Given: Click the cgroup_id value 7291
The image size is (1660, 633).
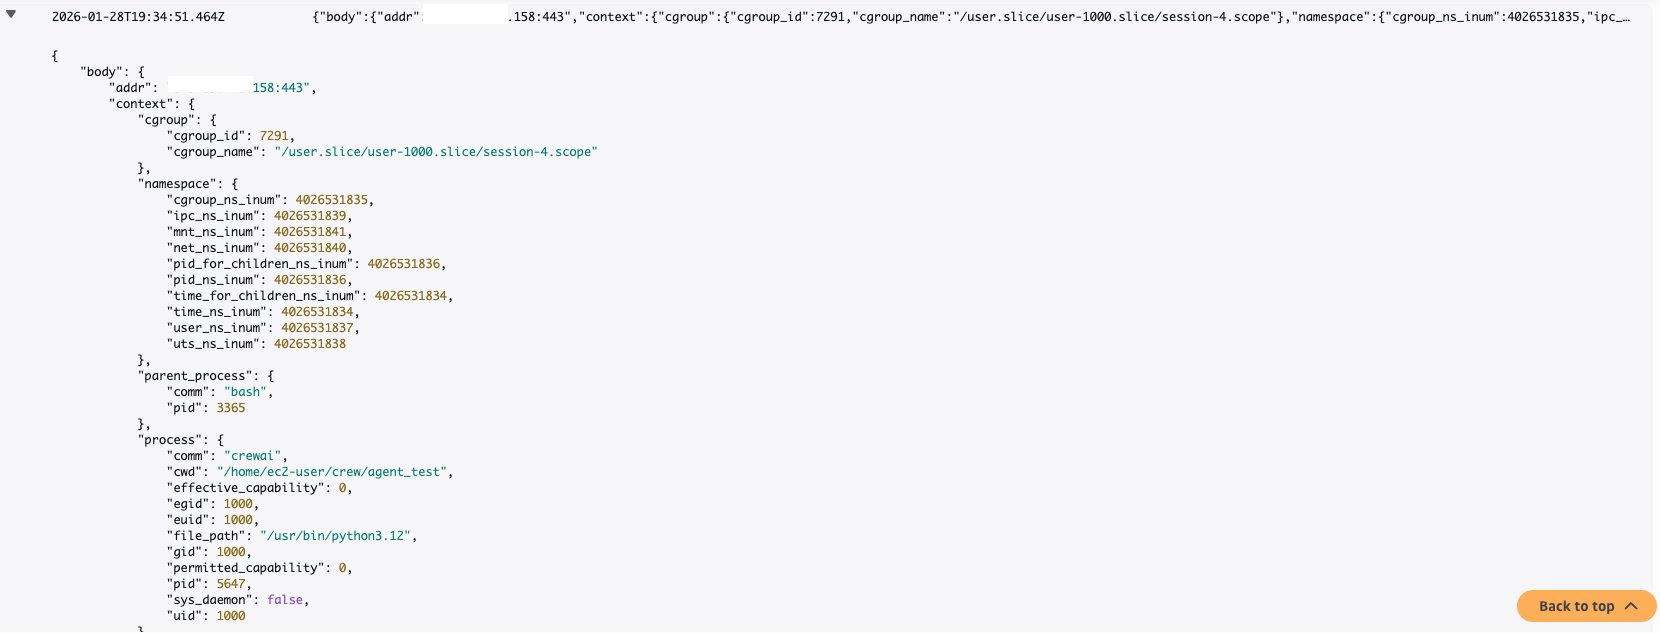Looking at the screenshot, I should pyautogui.click(x=274, y=136).
